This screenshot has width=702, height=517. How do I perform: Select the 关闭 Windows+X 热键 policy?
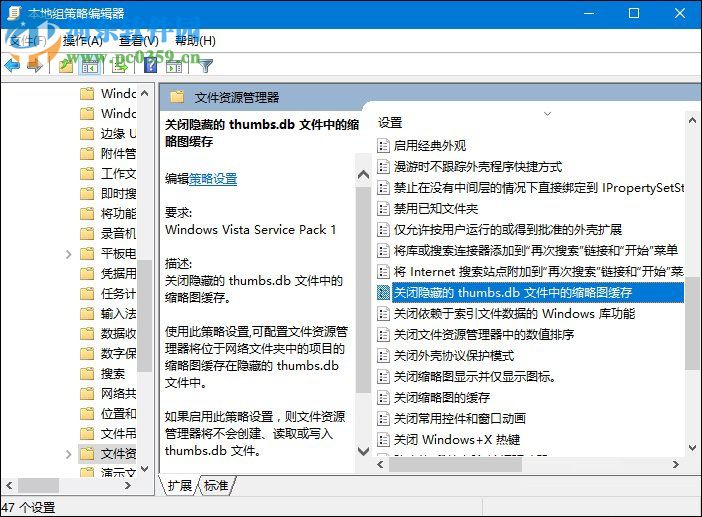tap(457, 440)
